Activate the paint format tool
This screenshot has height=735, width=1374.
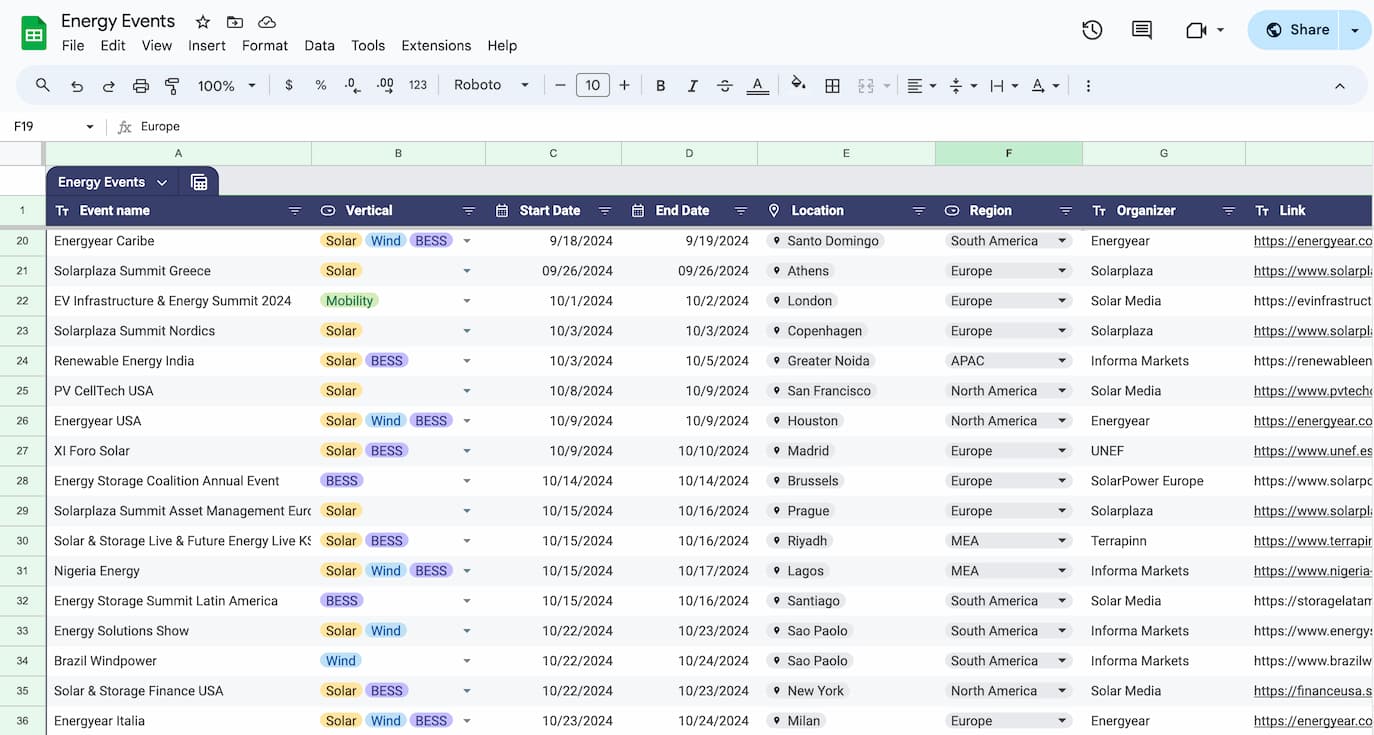coord(172,86)
